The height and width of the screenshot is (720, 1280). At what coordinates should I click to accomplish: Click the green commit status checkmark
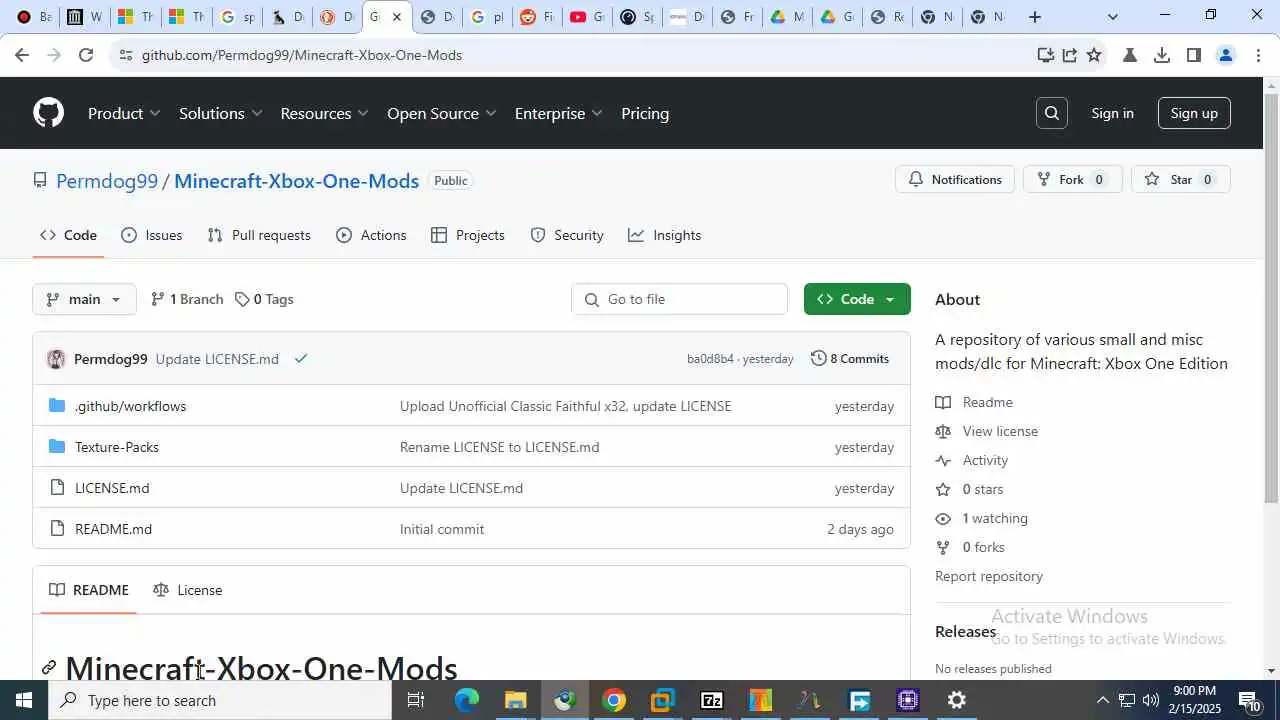[x=300, y=359]
